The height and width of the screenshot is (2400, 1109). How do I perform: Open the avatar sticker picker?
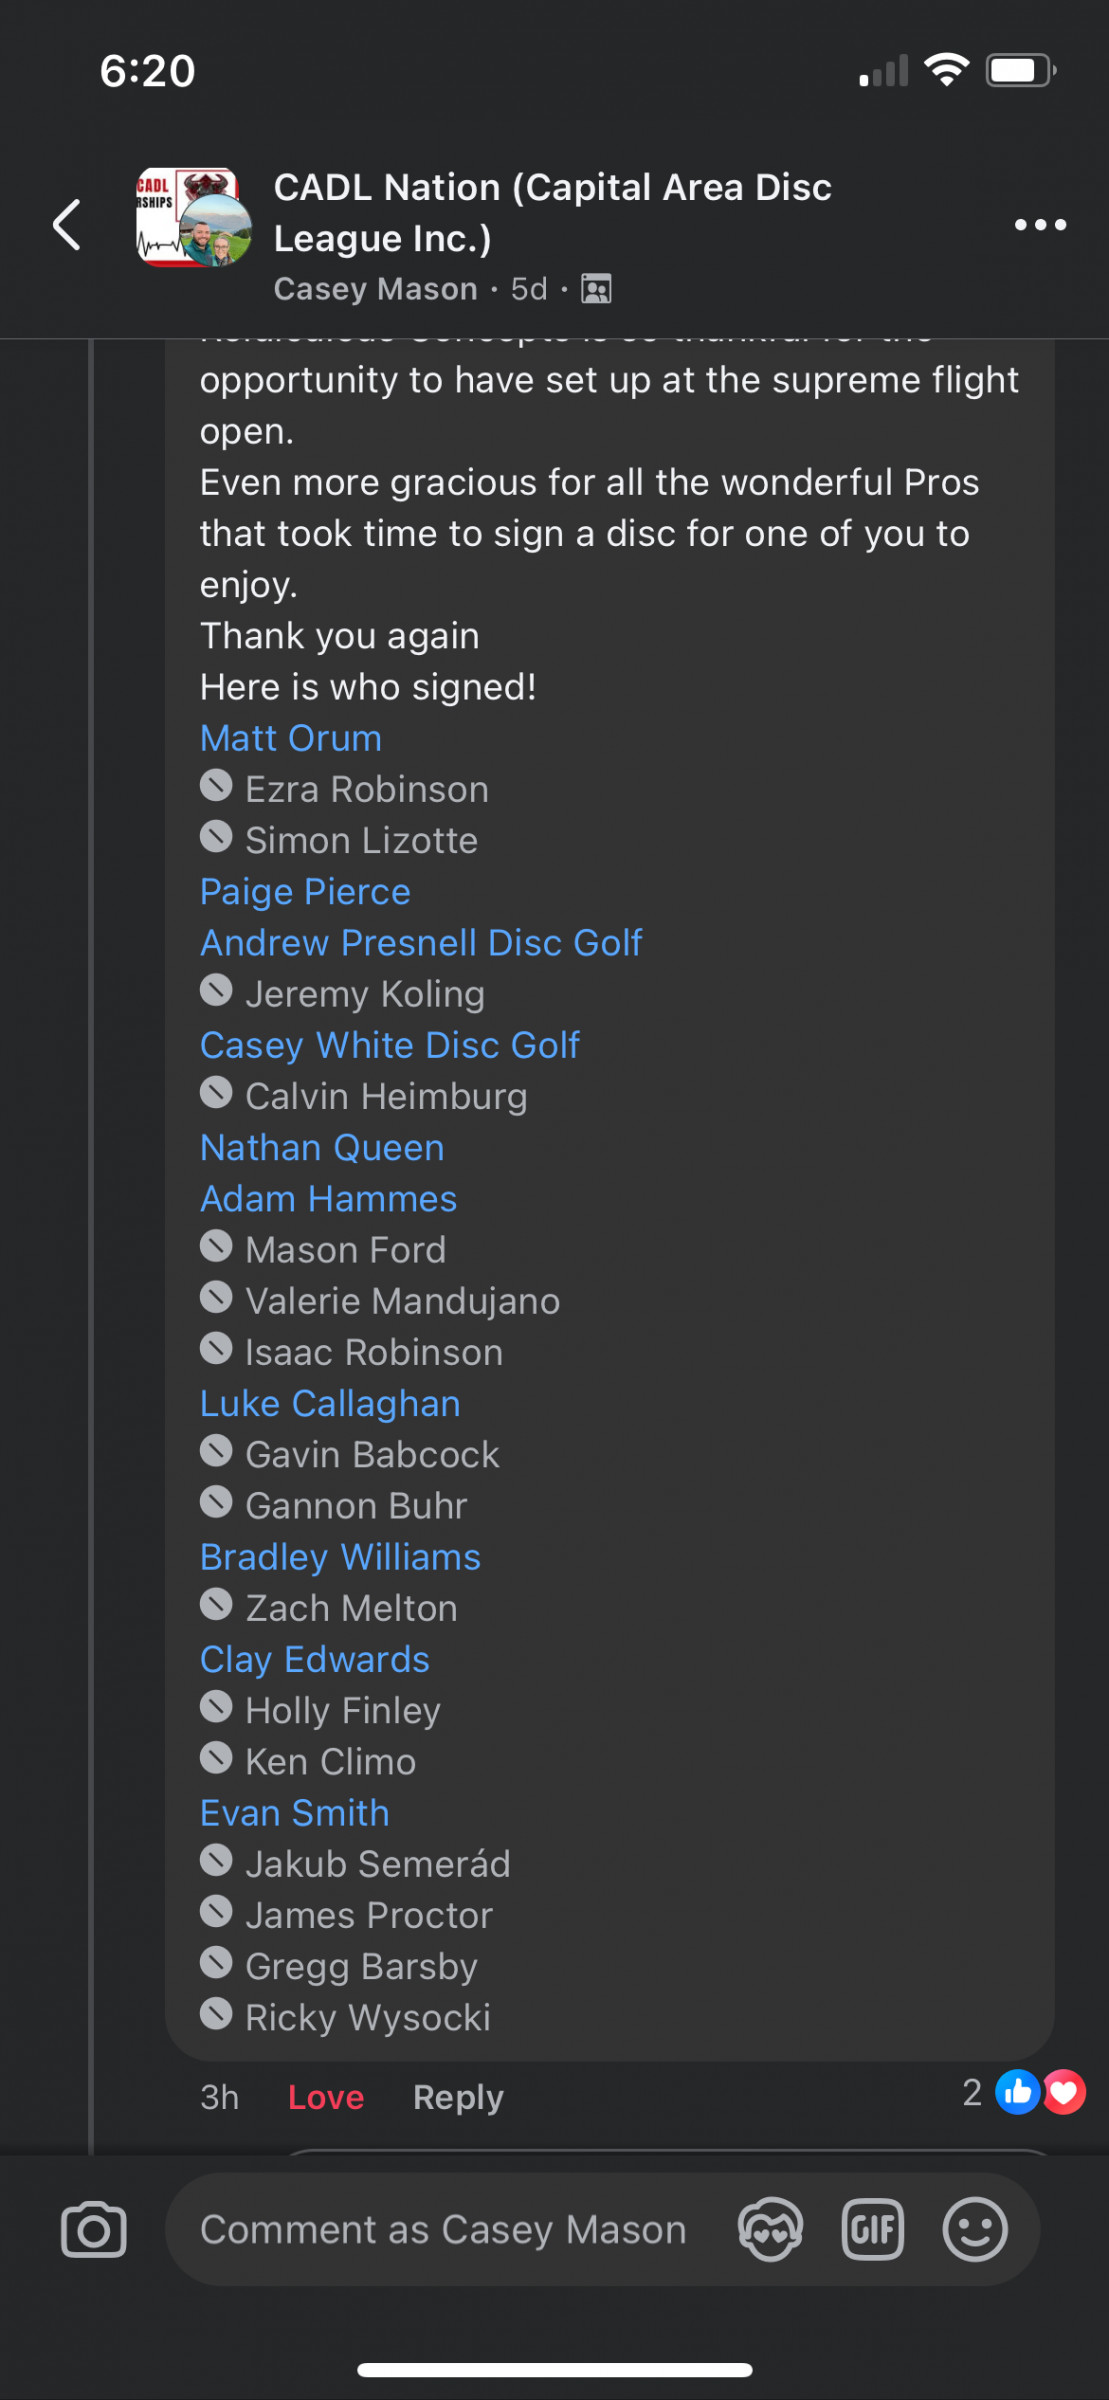tap(770, 2230)
